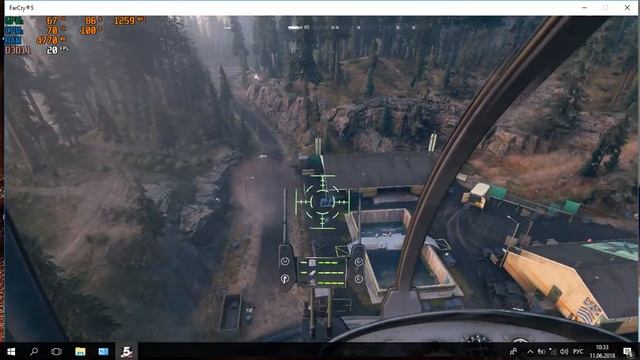Image resolution: width=640 pixels, height=360 pixels.
Task: Click the GPU overlay label
Action: (x=14, y=20)
